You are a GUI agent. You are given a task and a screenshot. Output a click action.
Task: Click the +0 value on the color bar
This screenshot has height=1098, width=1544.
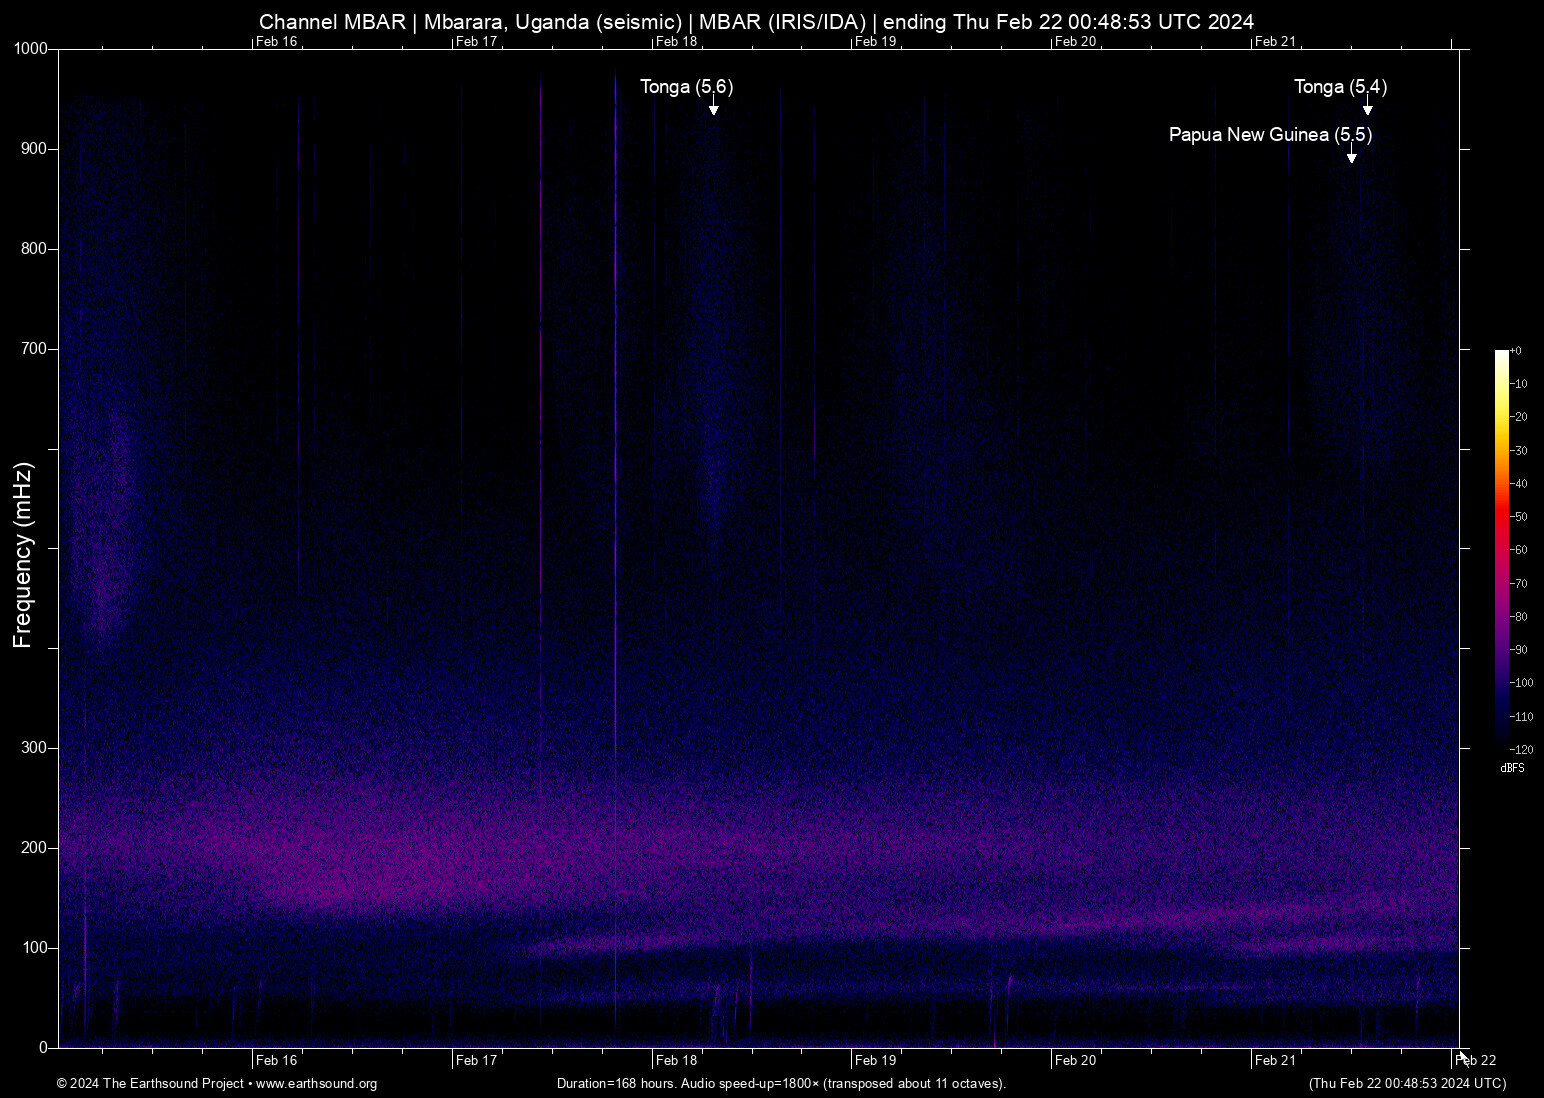click(1518, 350)
